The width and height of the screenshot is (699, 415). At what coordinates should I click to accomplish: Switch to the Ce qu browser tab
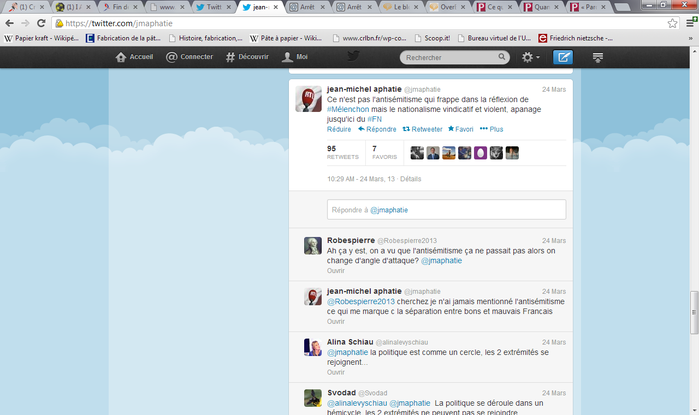[x=494, y=7]
